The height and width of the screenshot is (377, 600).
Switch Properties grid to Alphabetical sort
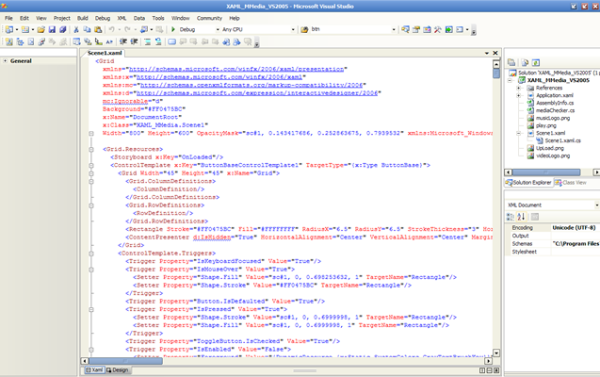(x=521, y=217)
